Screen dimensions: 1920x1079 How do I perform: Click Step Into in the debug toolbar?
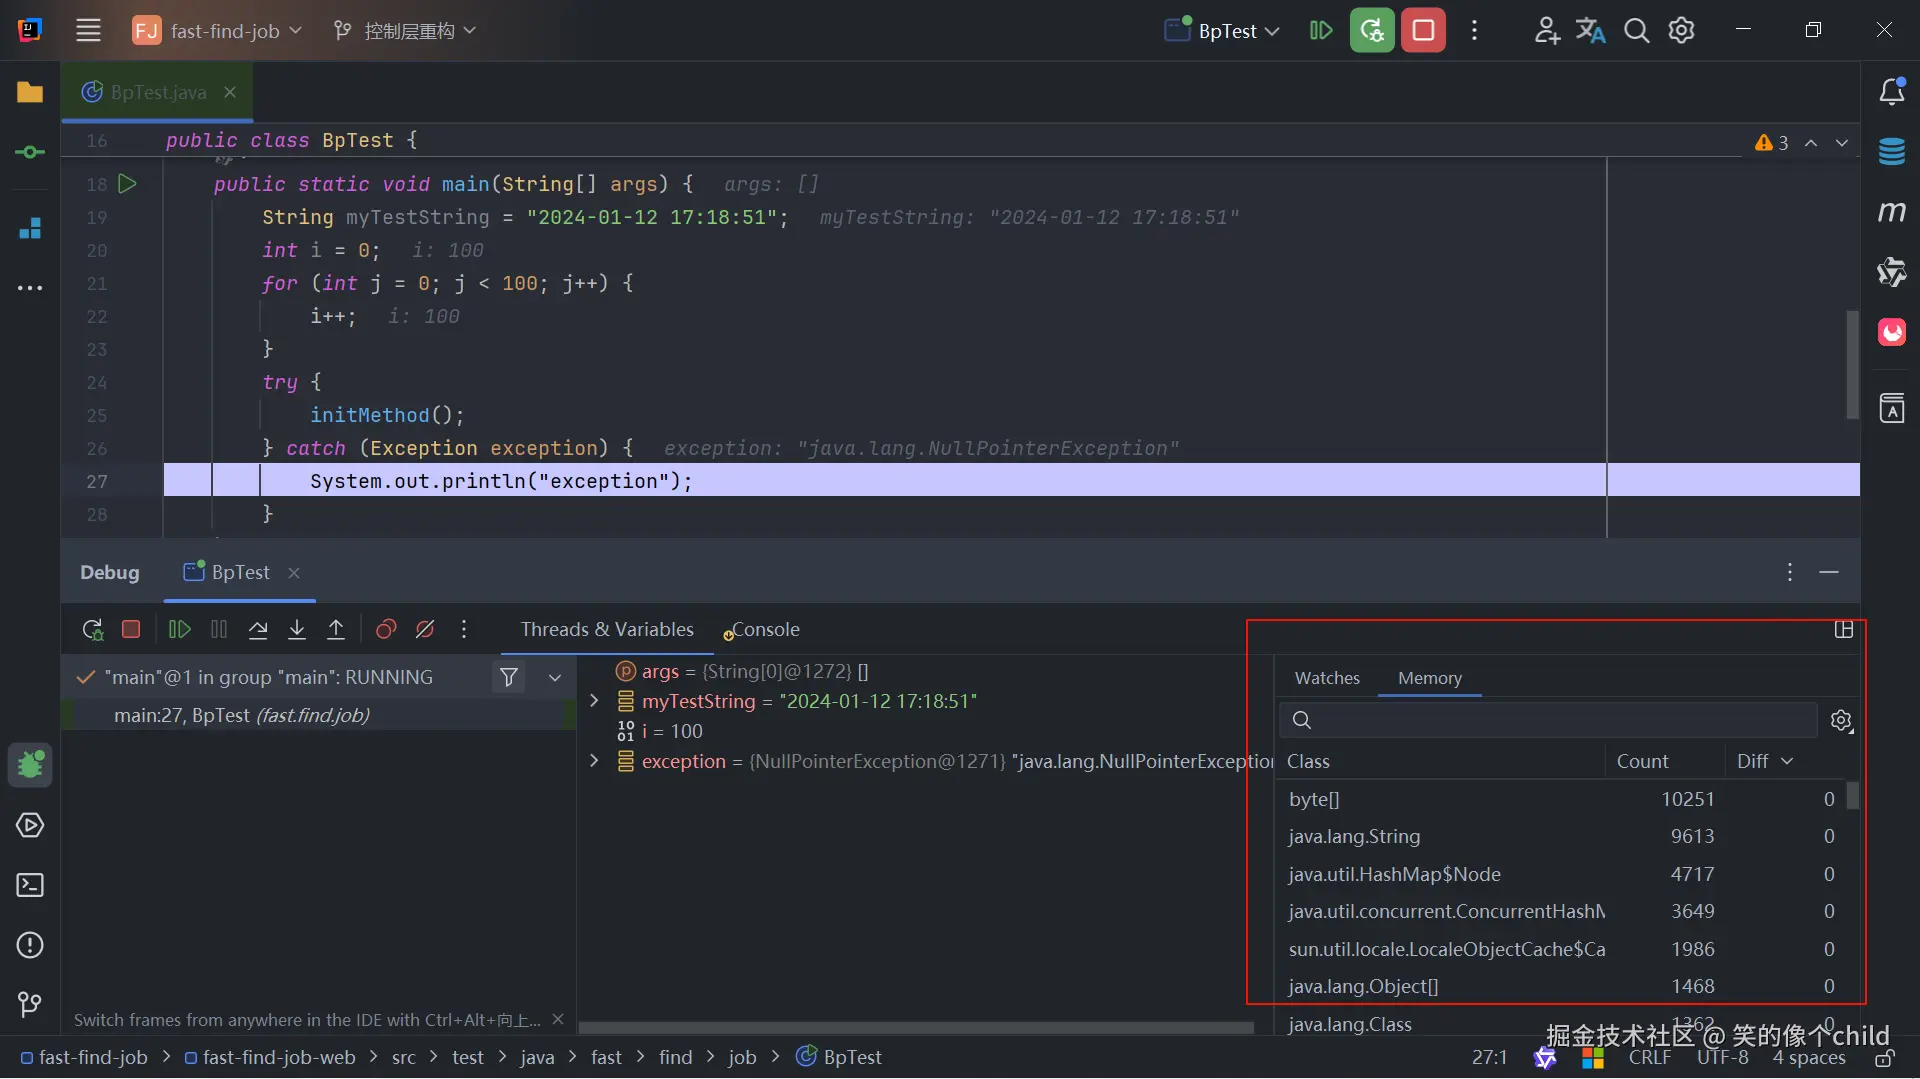pos(297,629)
